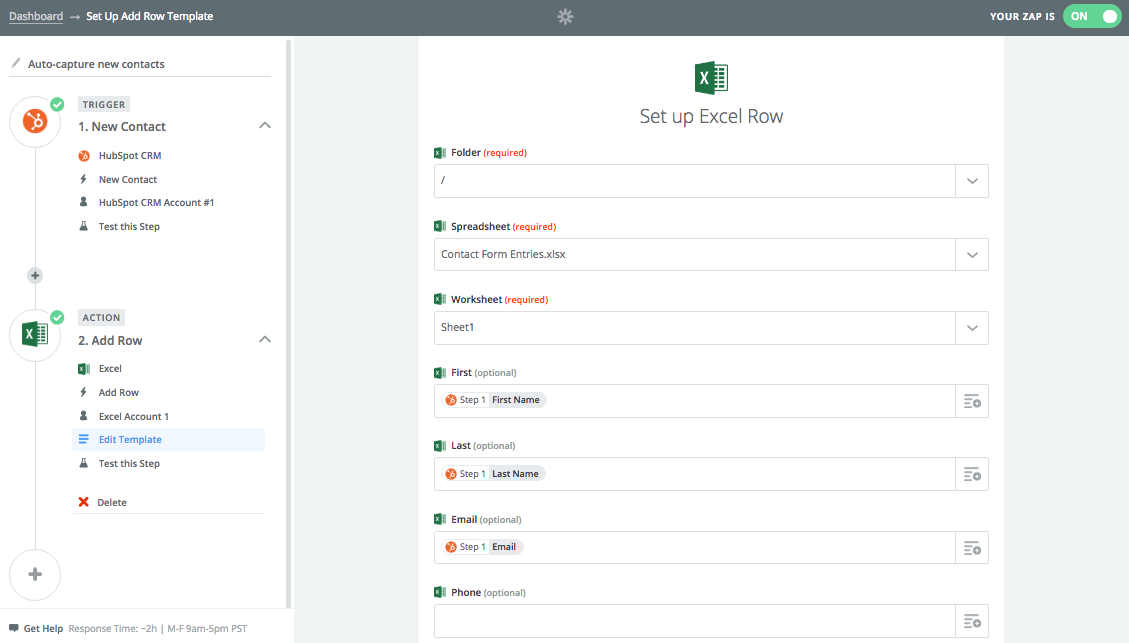Click the lines icon beside Edit Template

click(84, 439)
